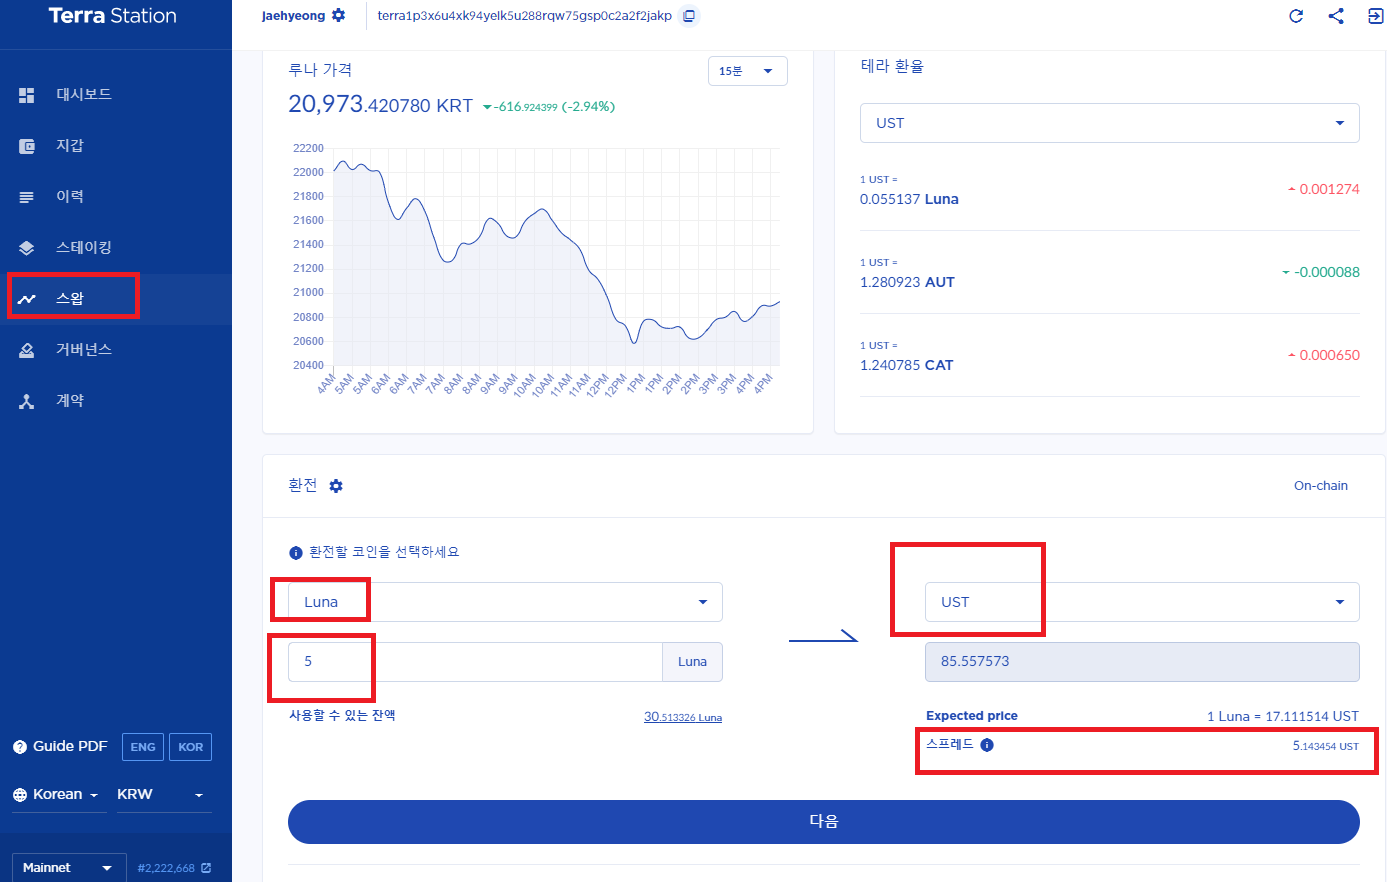Click the Luna price 20,973.420780 KRT
This screenshot has width=1387, height=882.
(380, 105)
